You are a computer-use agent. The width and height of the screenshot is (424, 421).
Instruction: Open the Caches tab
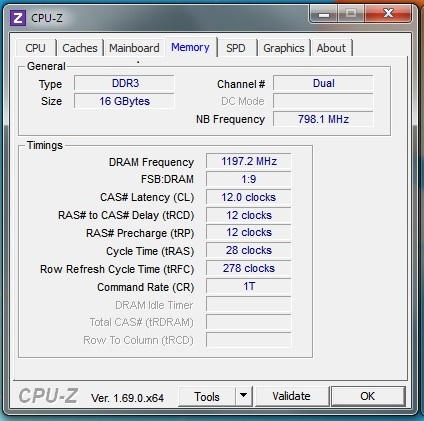click(80, 48)
